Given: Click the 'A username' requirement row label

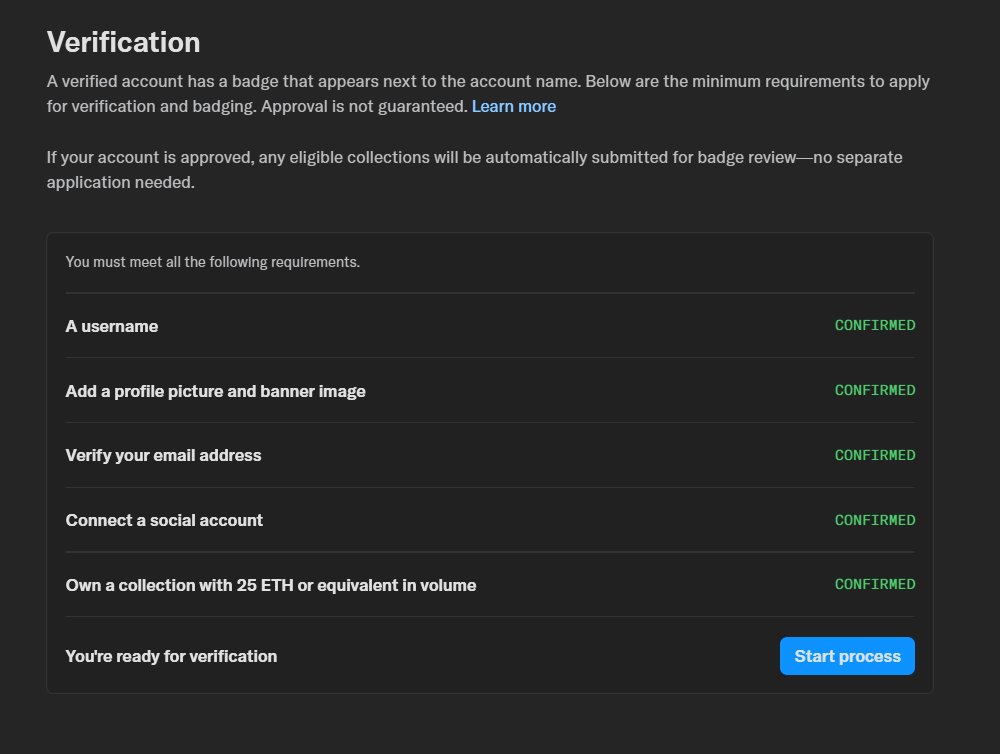Looking at the screenshot, I should click(x=112, y=326).
